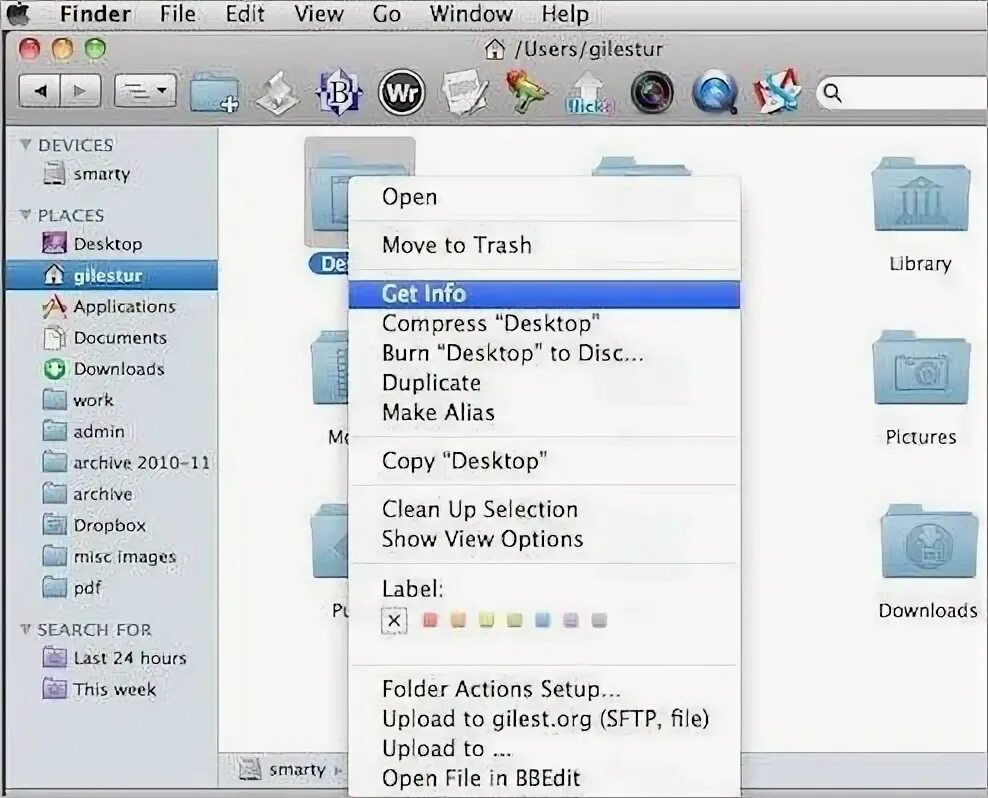The width and height of the screenshot is (988, 798).
Task: Select gilestur home in sidebar
Action: click(112, 275)
